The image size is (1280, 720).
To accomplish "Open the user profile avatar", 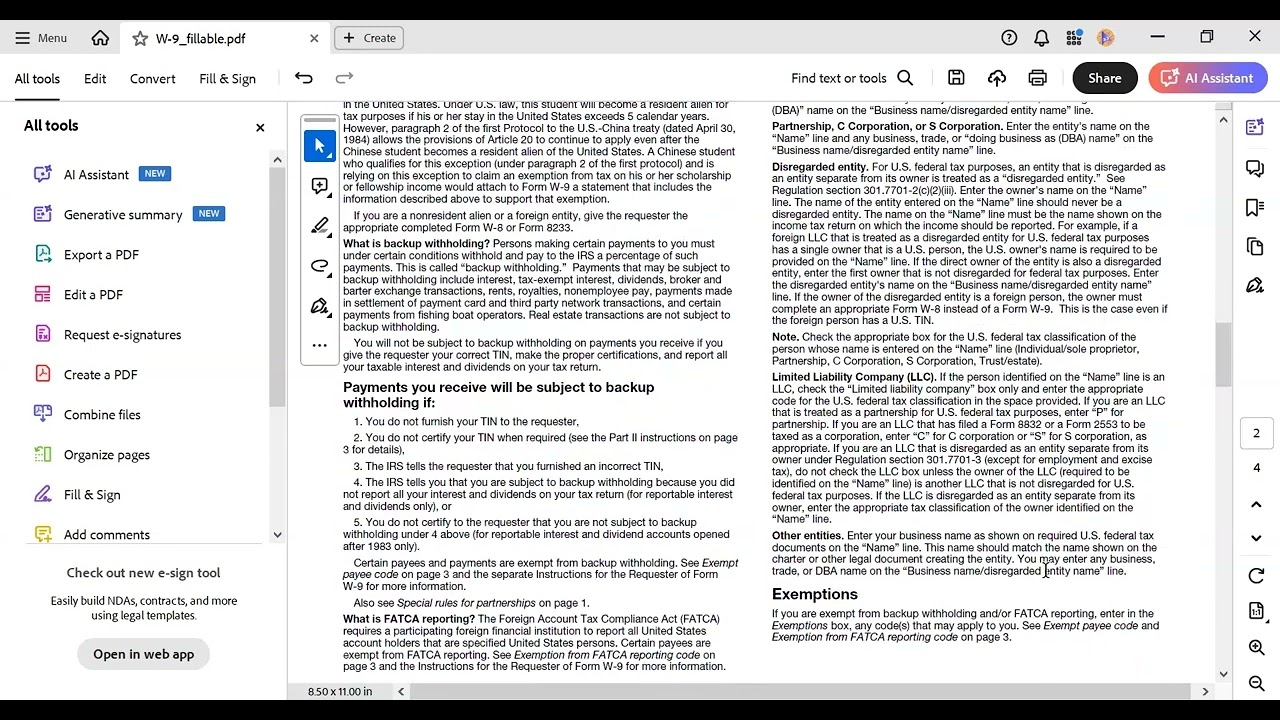I will 1105,38.
